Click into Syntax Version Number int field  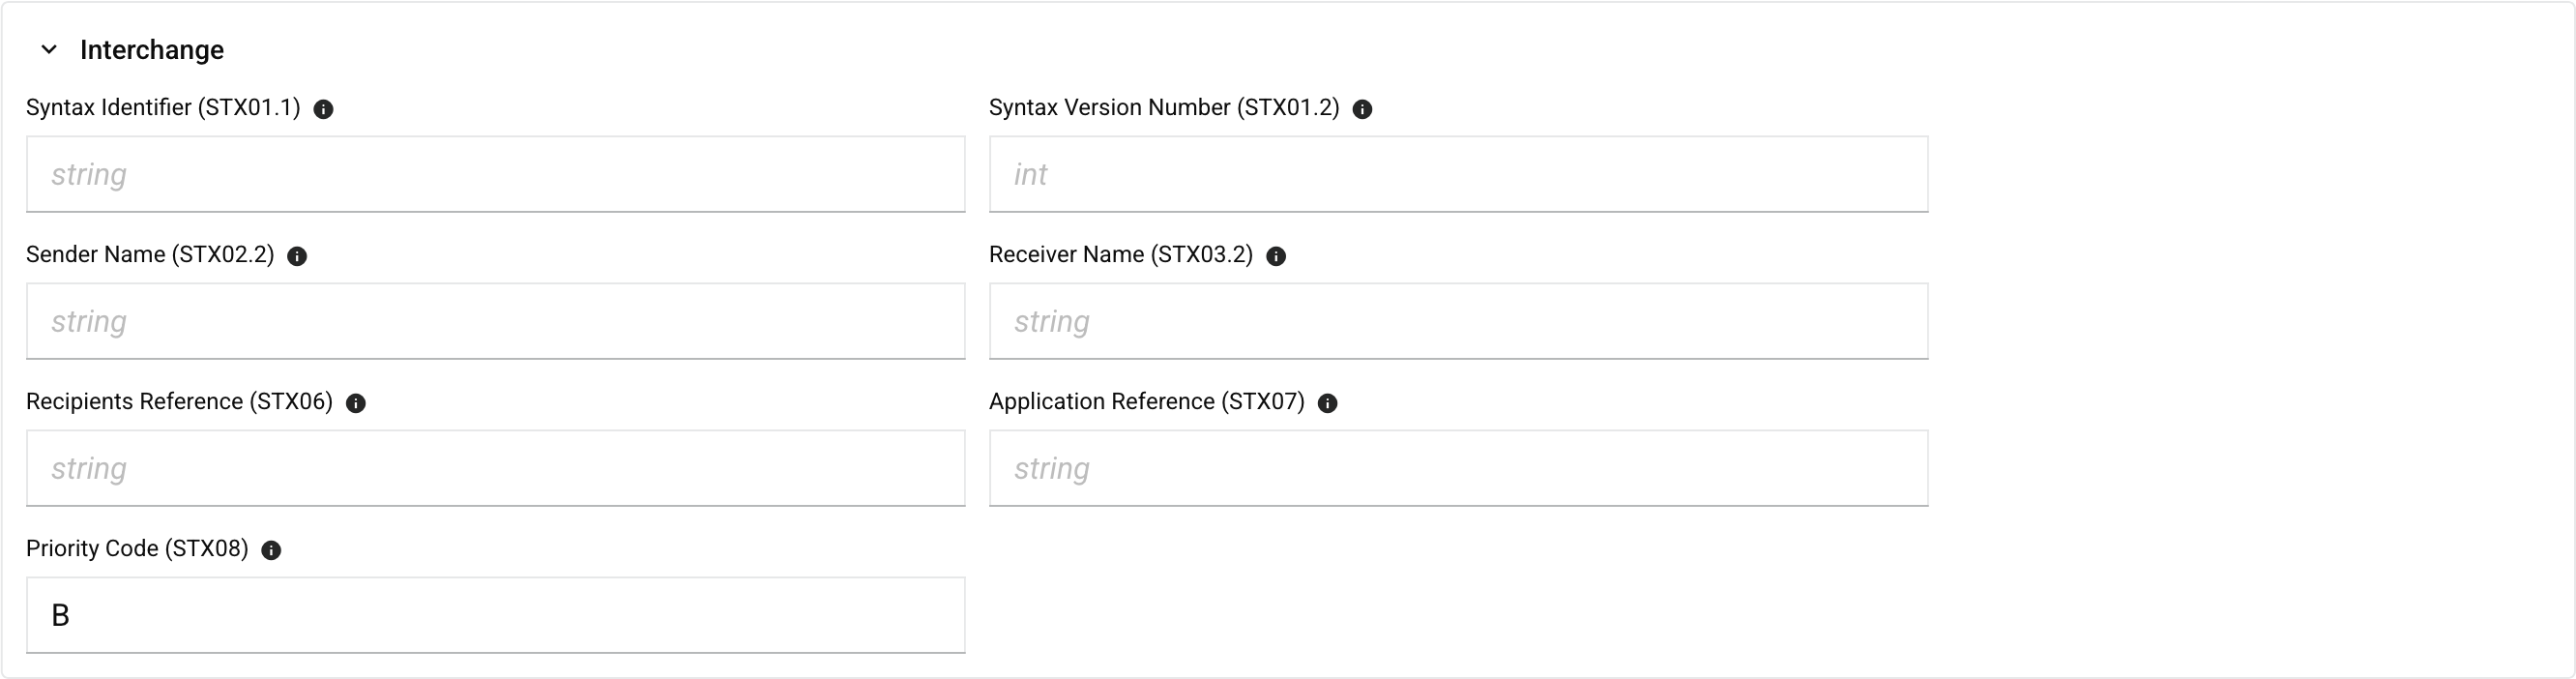coord(1458,174)
